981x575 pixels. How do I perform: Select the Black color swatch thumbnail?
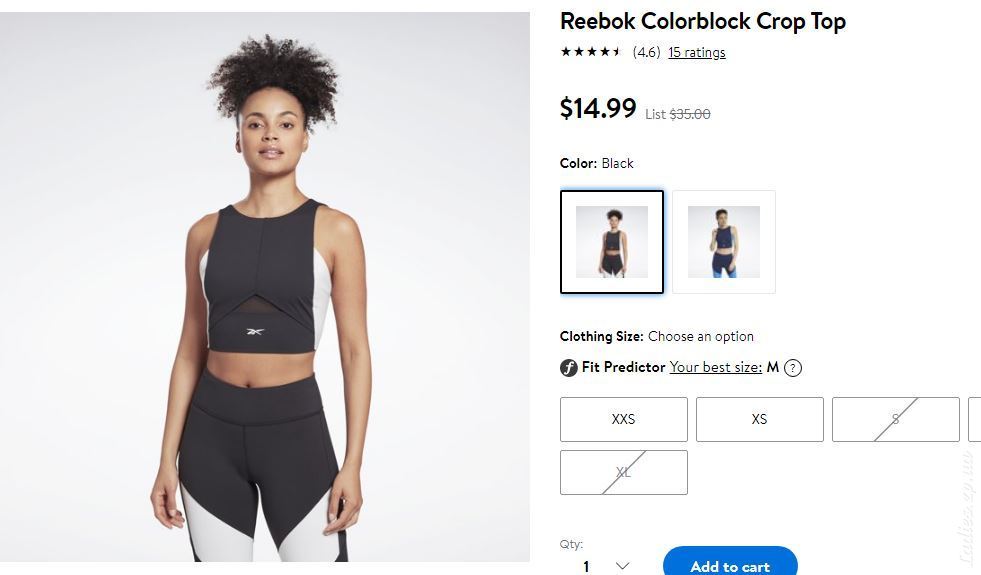coord(612,242)
